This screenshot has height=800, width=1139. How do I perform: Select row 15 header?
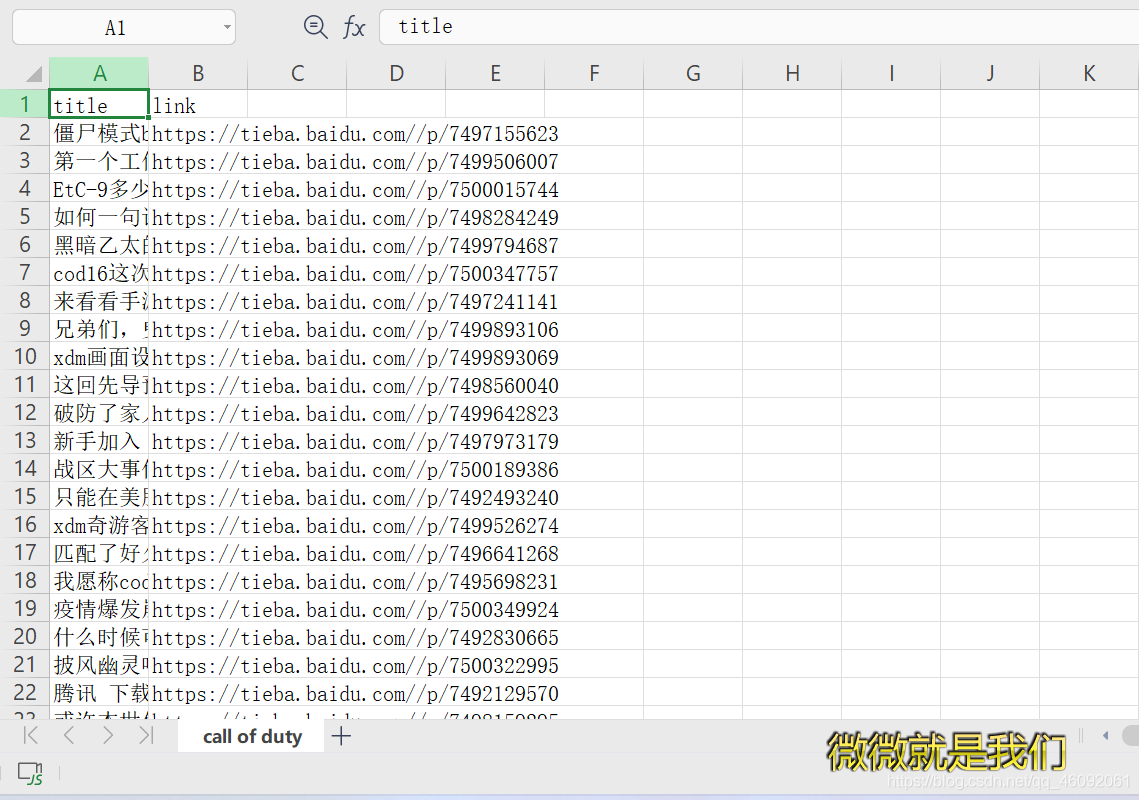pyautogui.click(x=25, y=497)
